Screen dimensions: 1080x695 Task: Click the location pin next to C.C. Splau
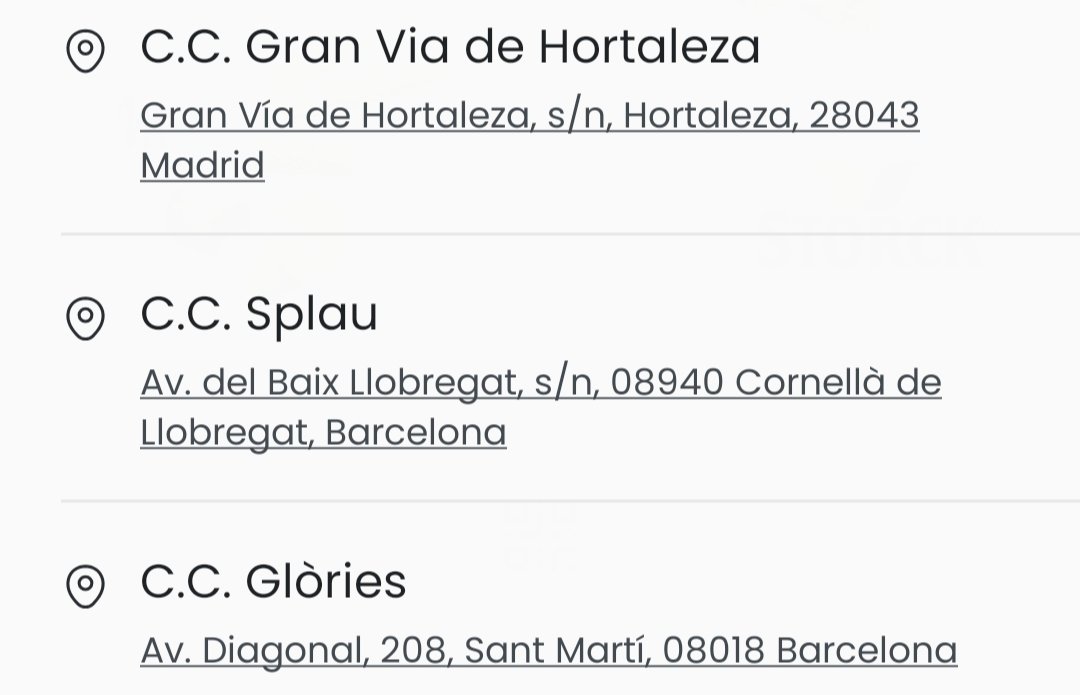point(85,318)
